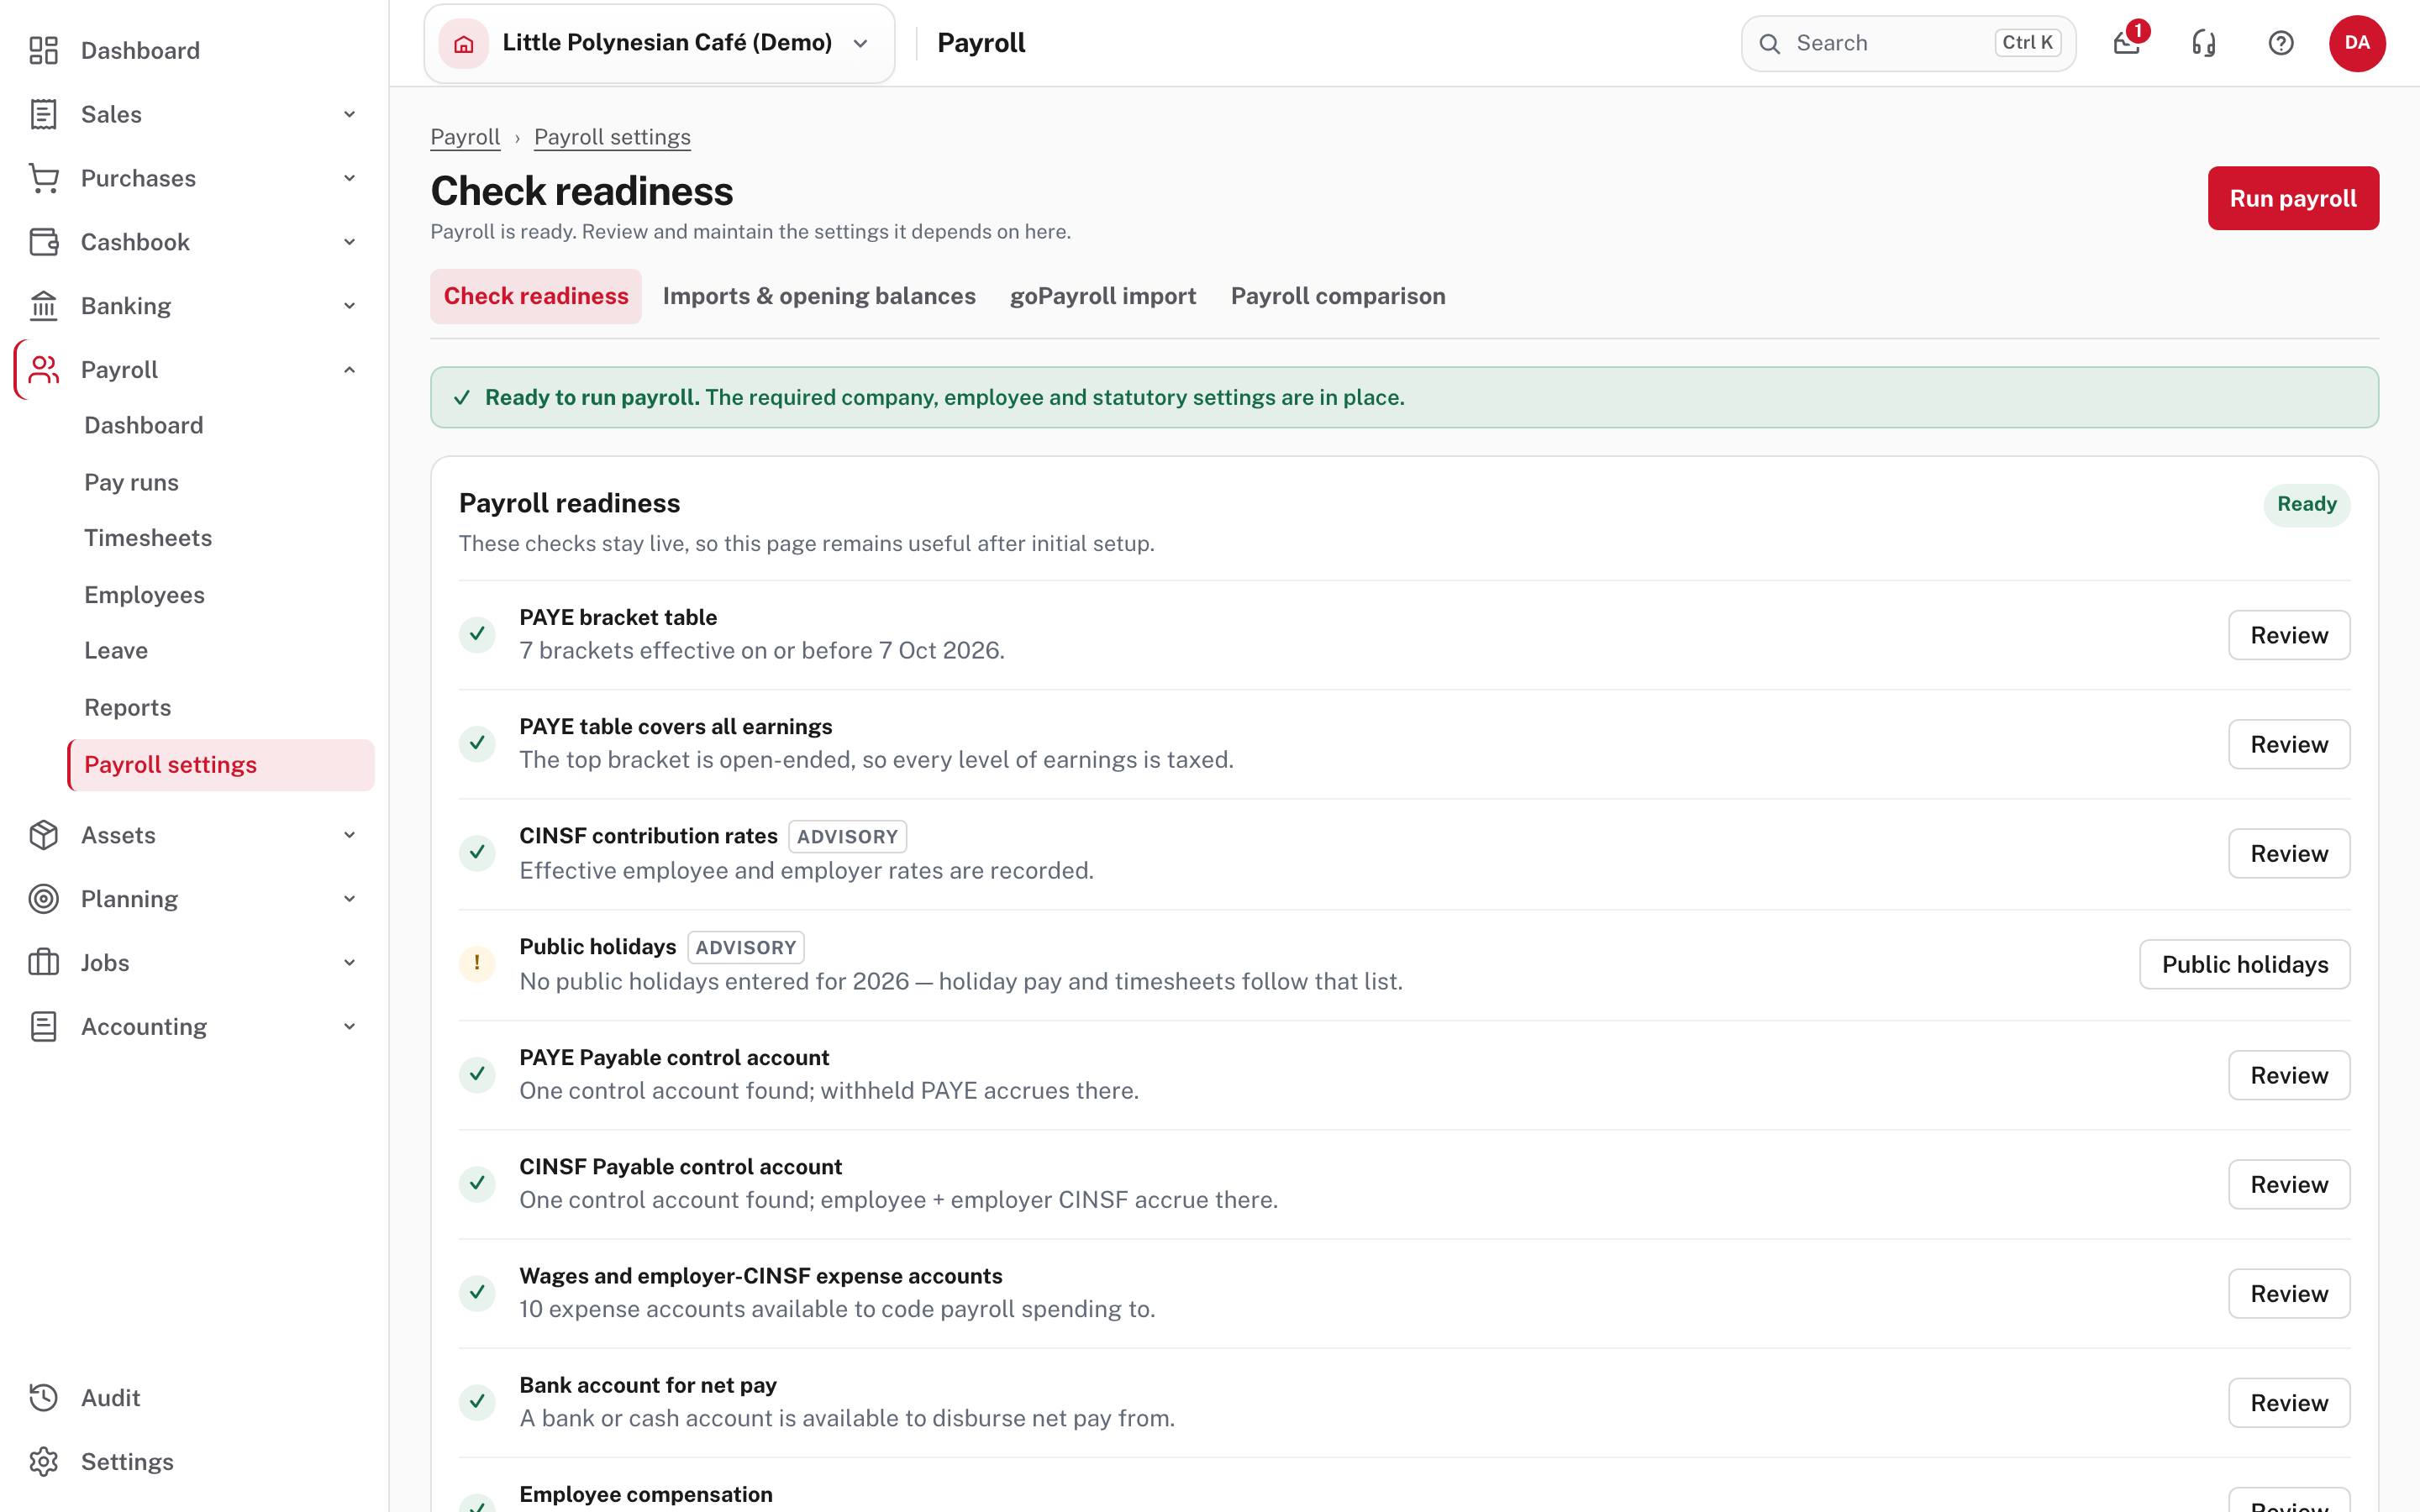This screenshot has height=1512, width=2420.
Task: Switch to goPayroll import tab
Action: click(1103, 296)
